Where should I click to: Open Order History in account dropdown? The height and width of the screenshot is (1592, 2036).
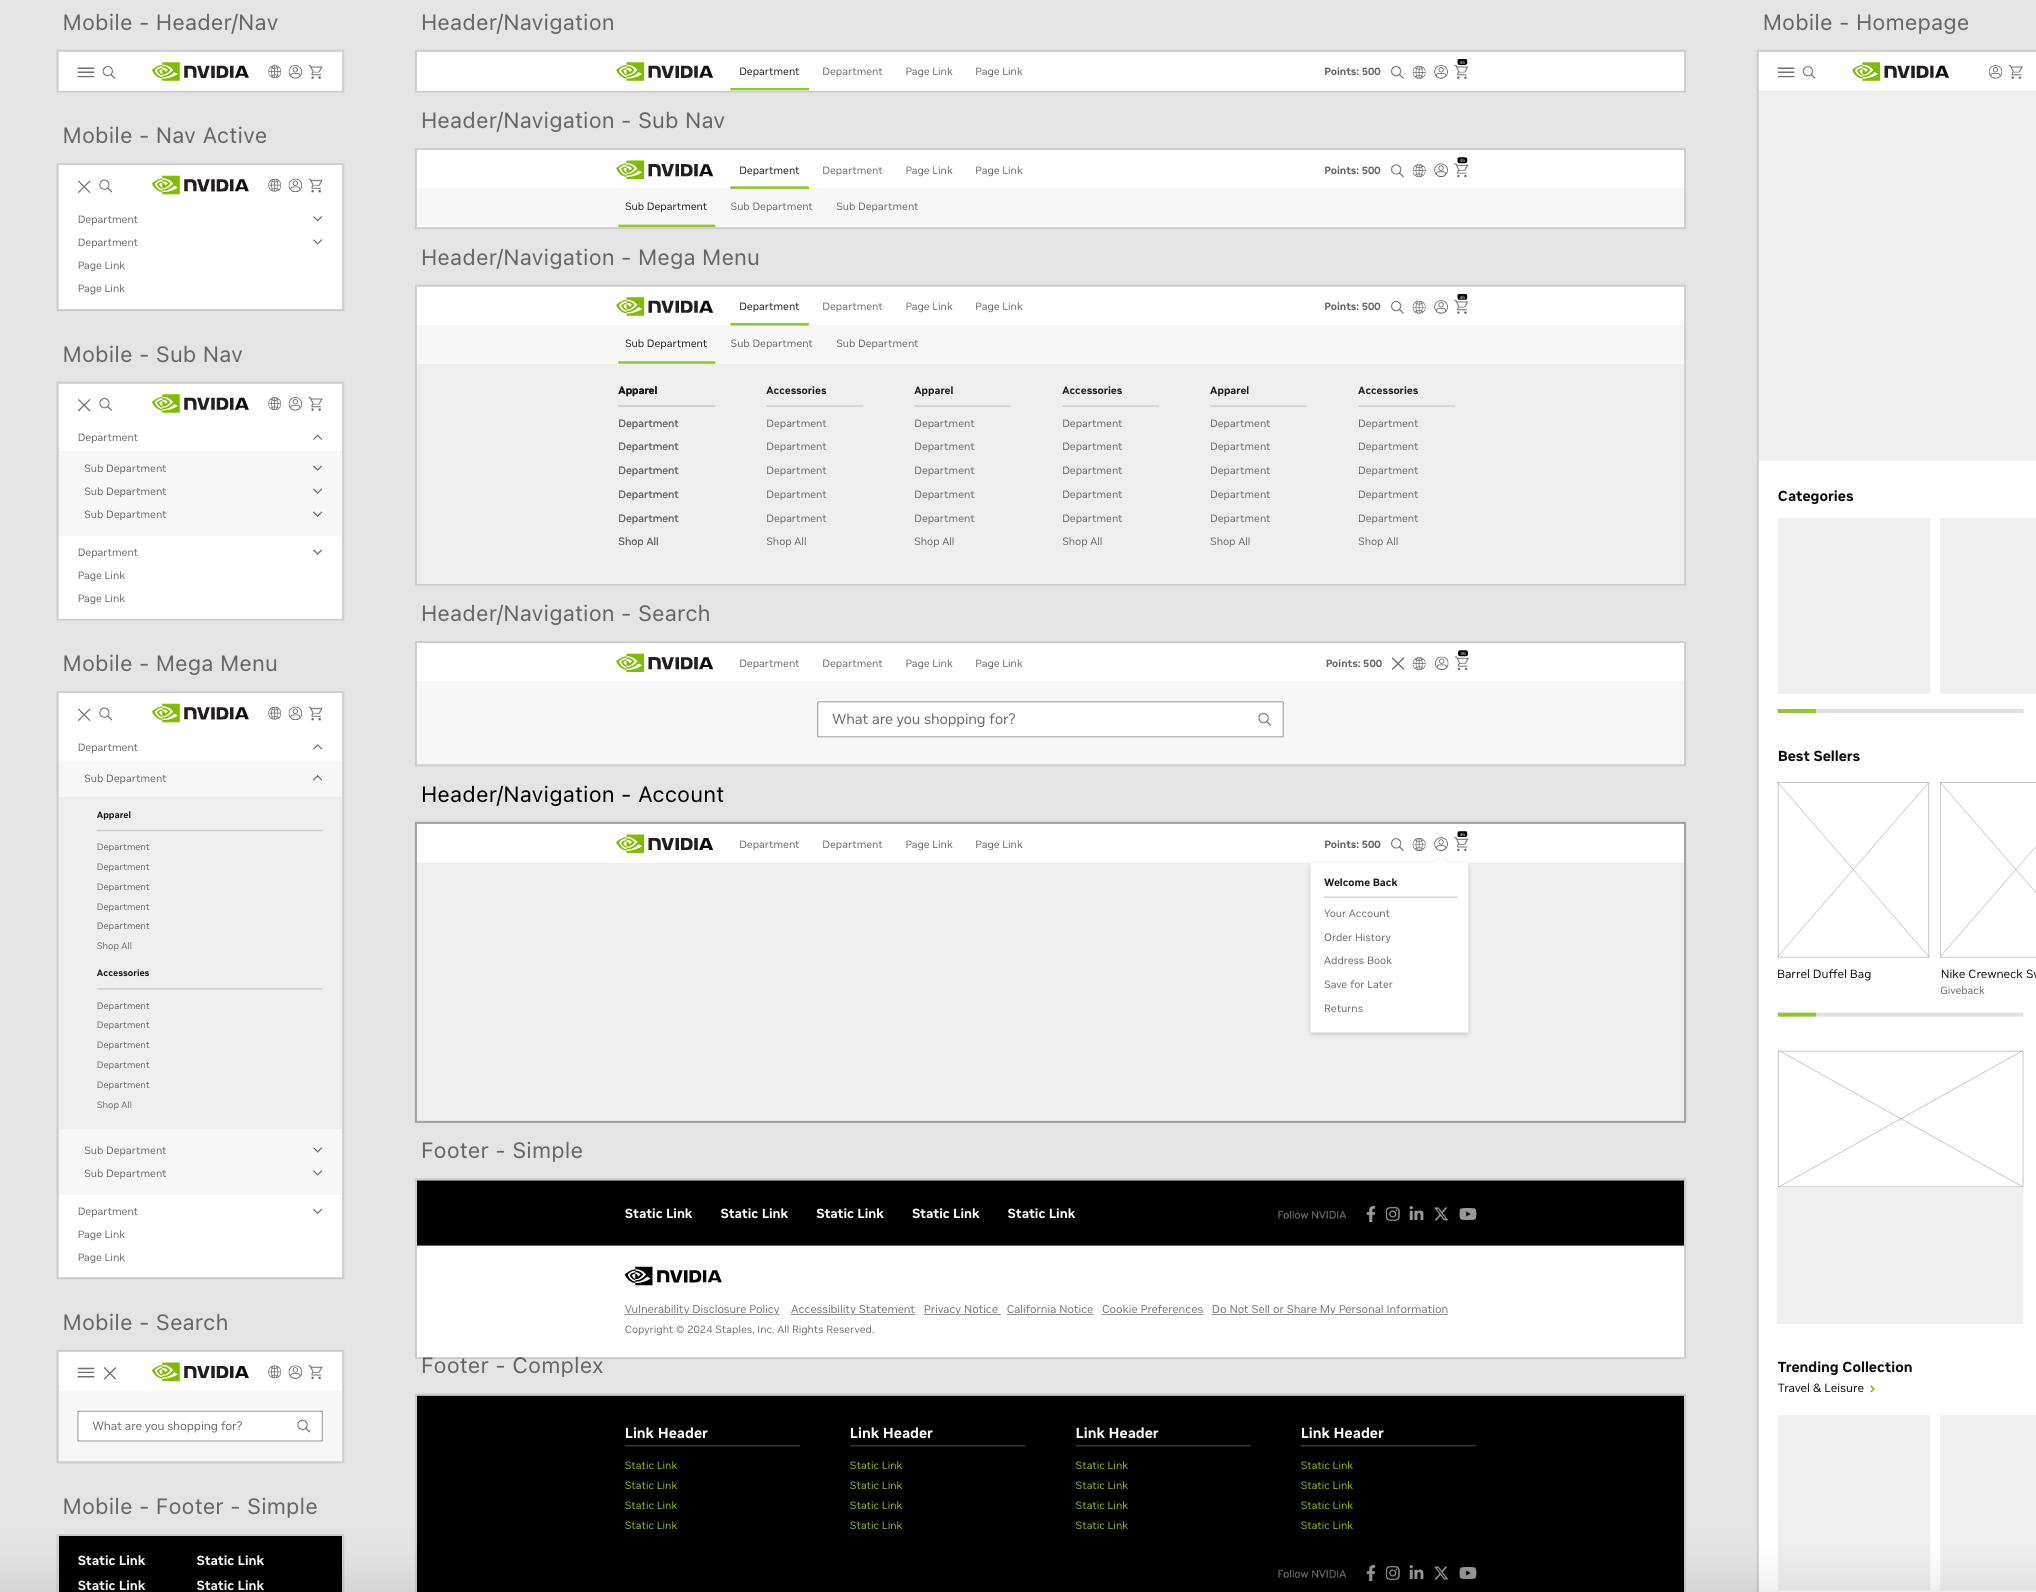[1357, 938]
